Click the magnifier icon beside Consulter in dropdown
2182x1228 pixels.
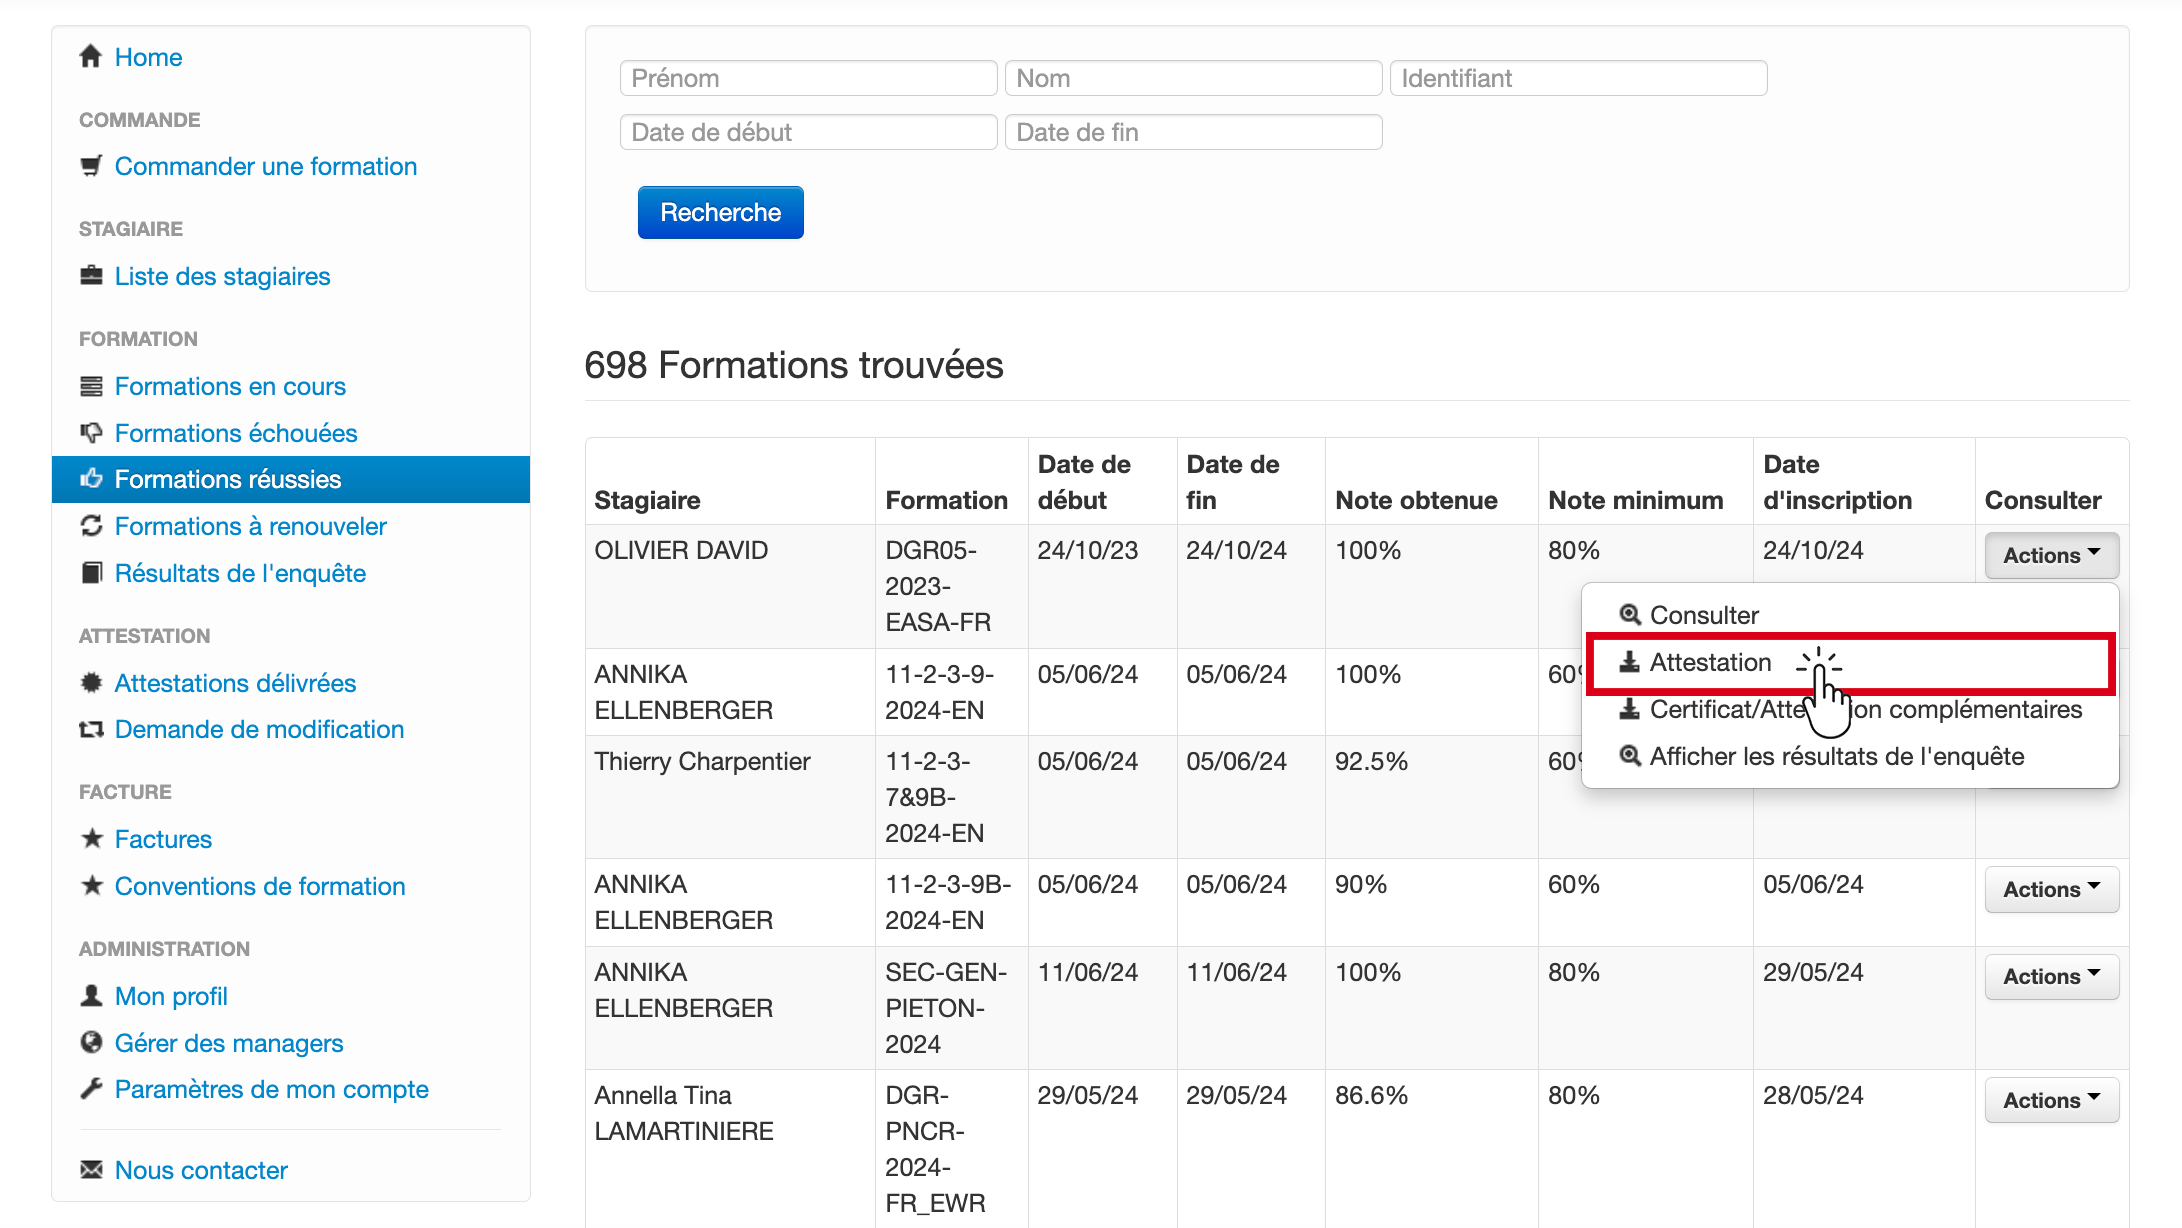click(1630, 614)
